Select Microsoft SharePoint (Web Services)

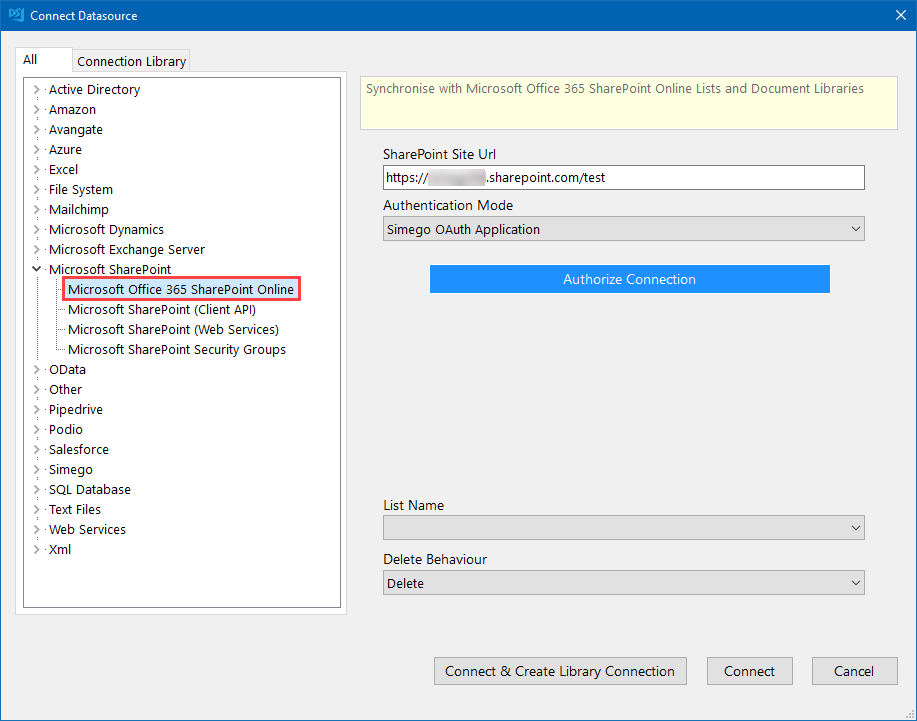click(x=173, y=329)
